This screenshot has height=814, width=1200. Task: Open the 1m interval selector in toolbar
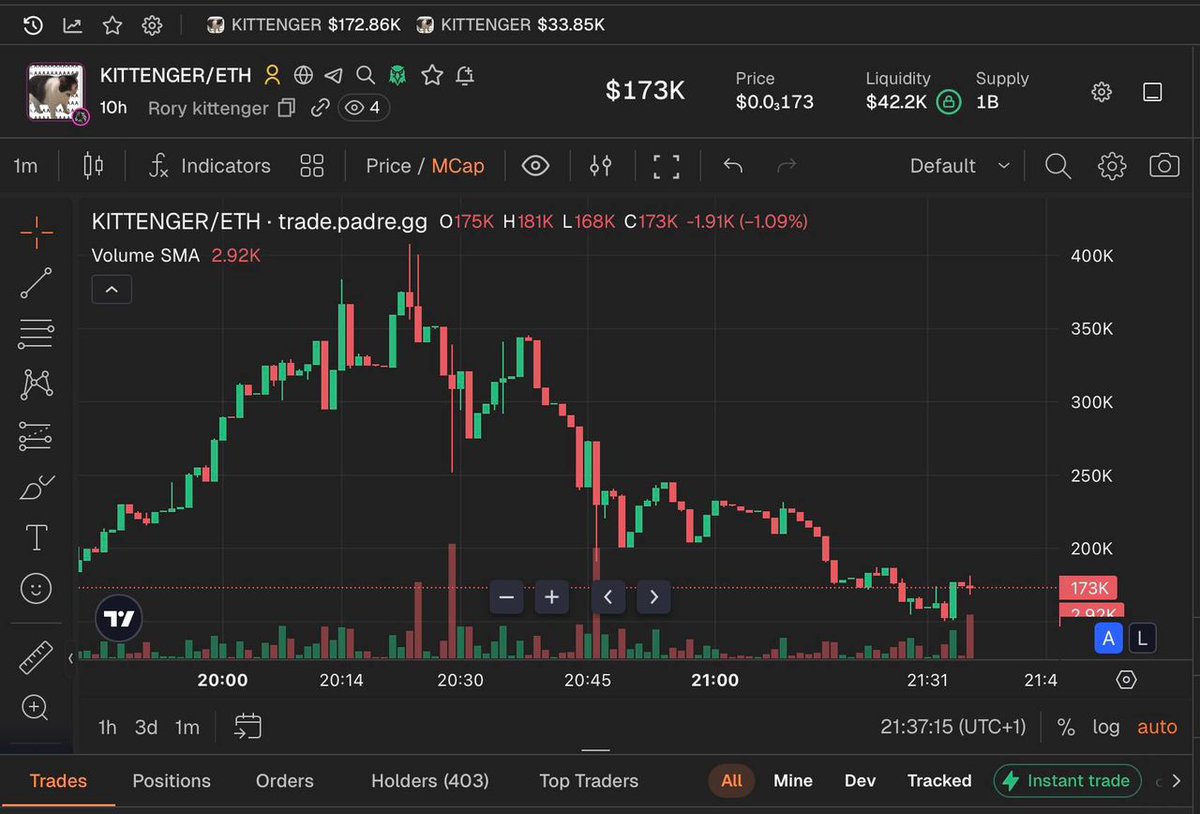[26, 166]
